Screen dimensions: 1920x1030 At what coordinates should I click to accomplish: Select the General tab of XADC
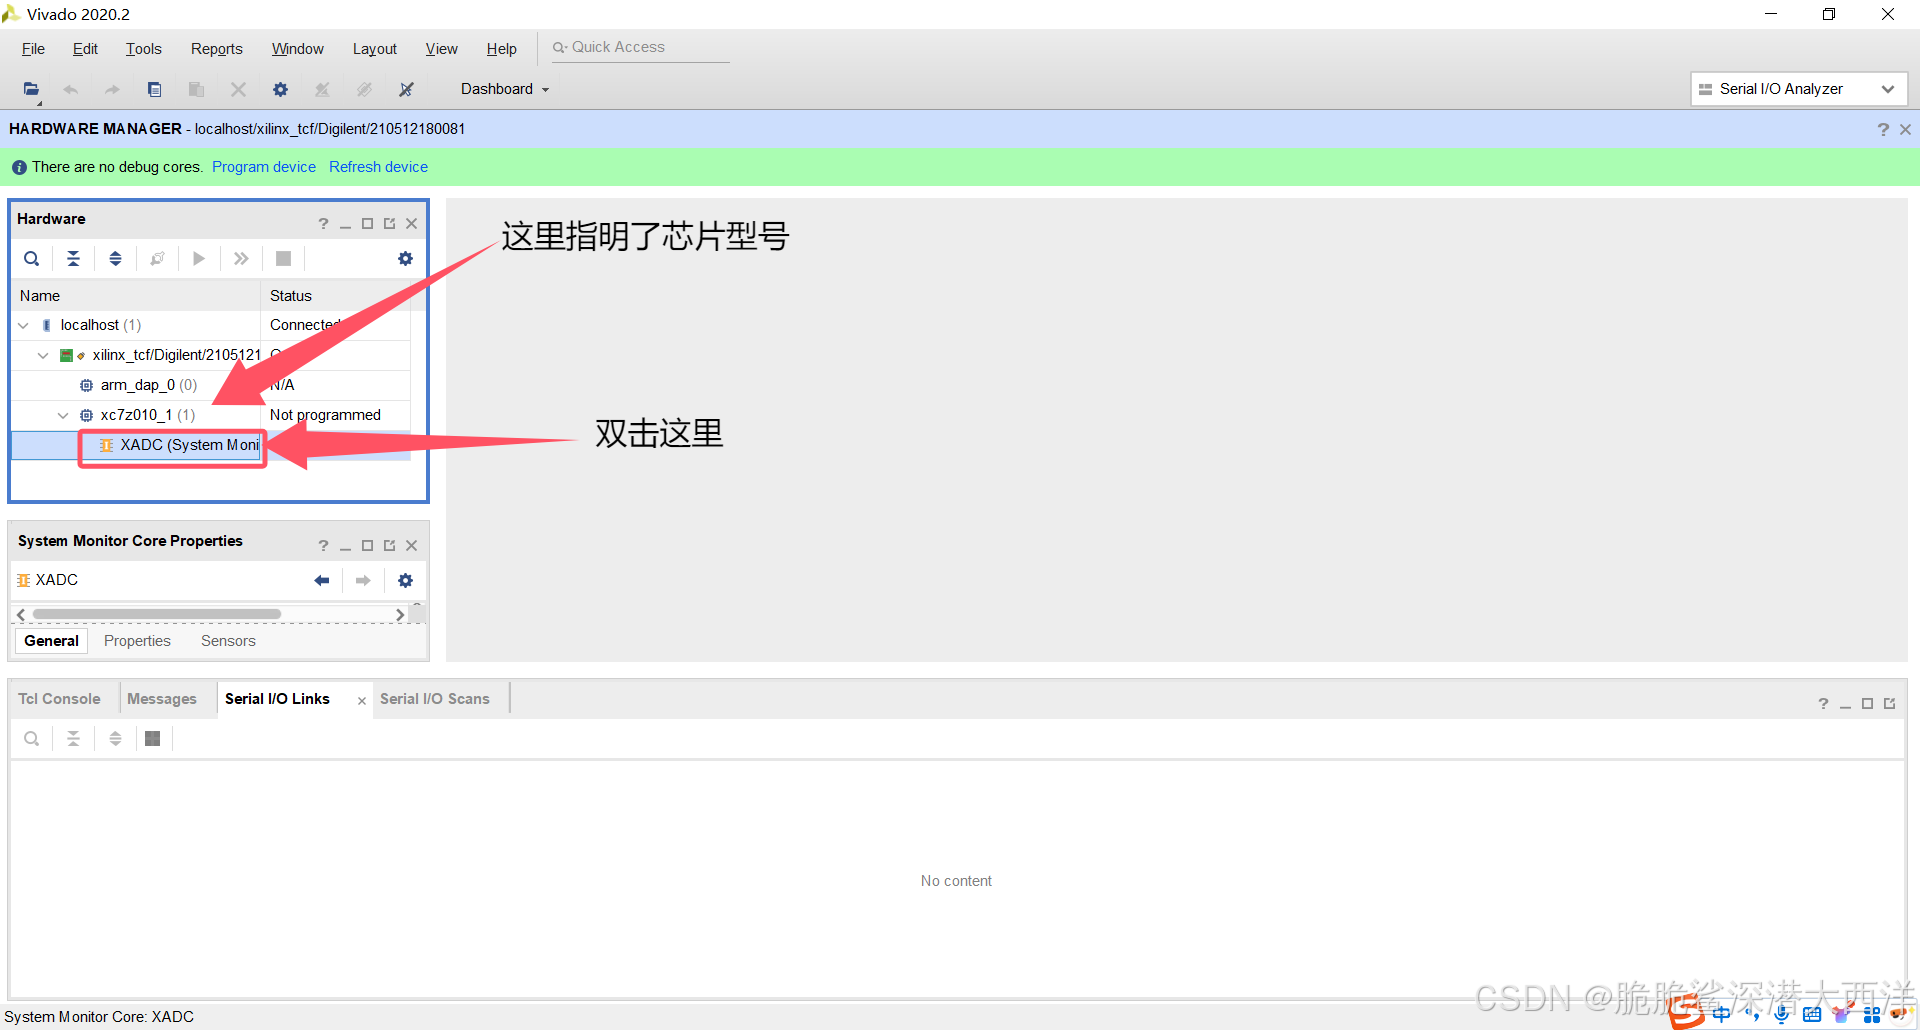tap(51, 641)
